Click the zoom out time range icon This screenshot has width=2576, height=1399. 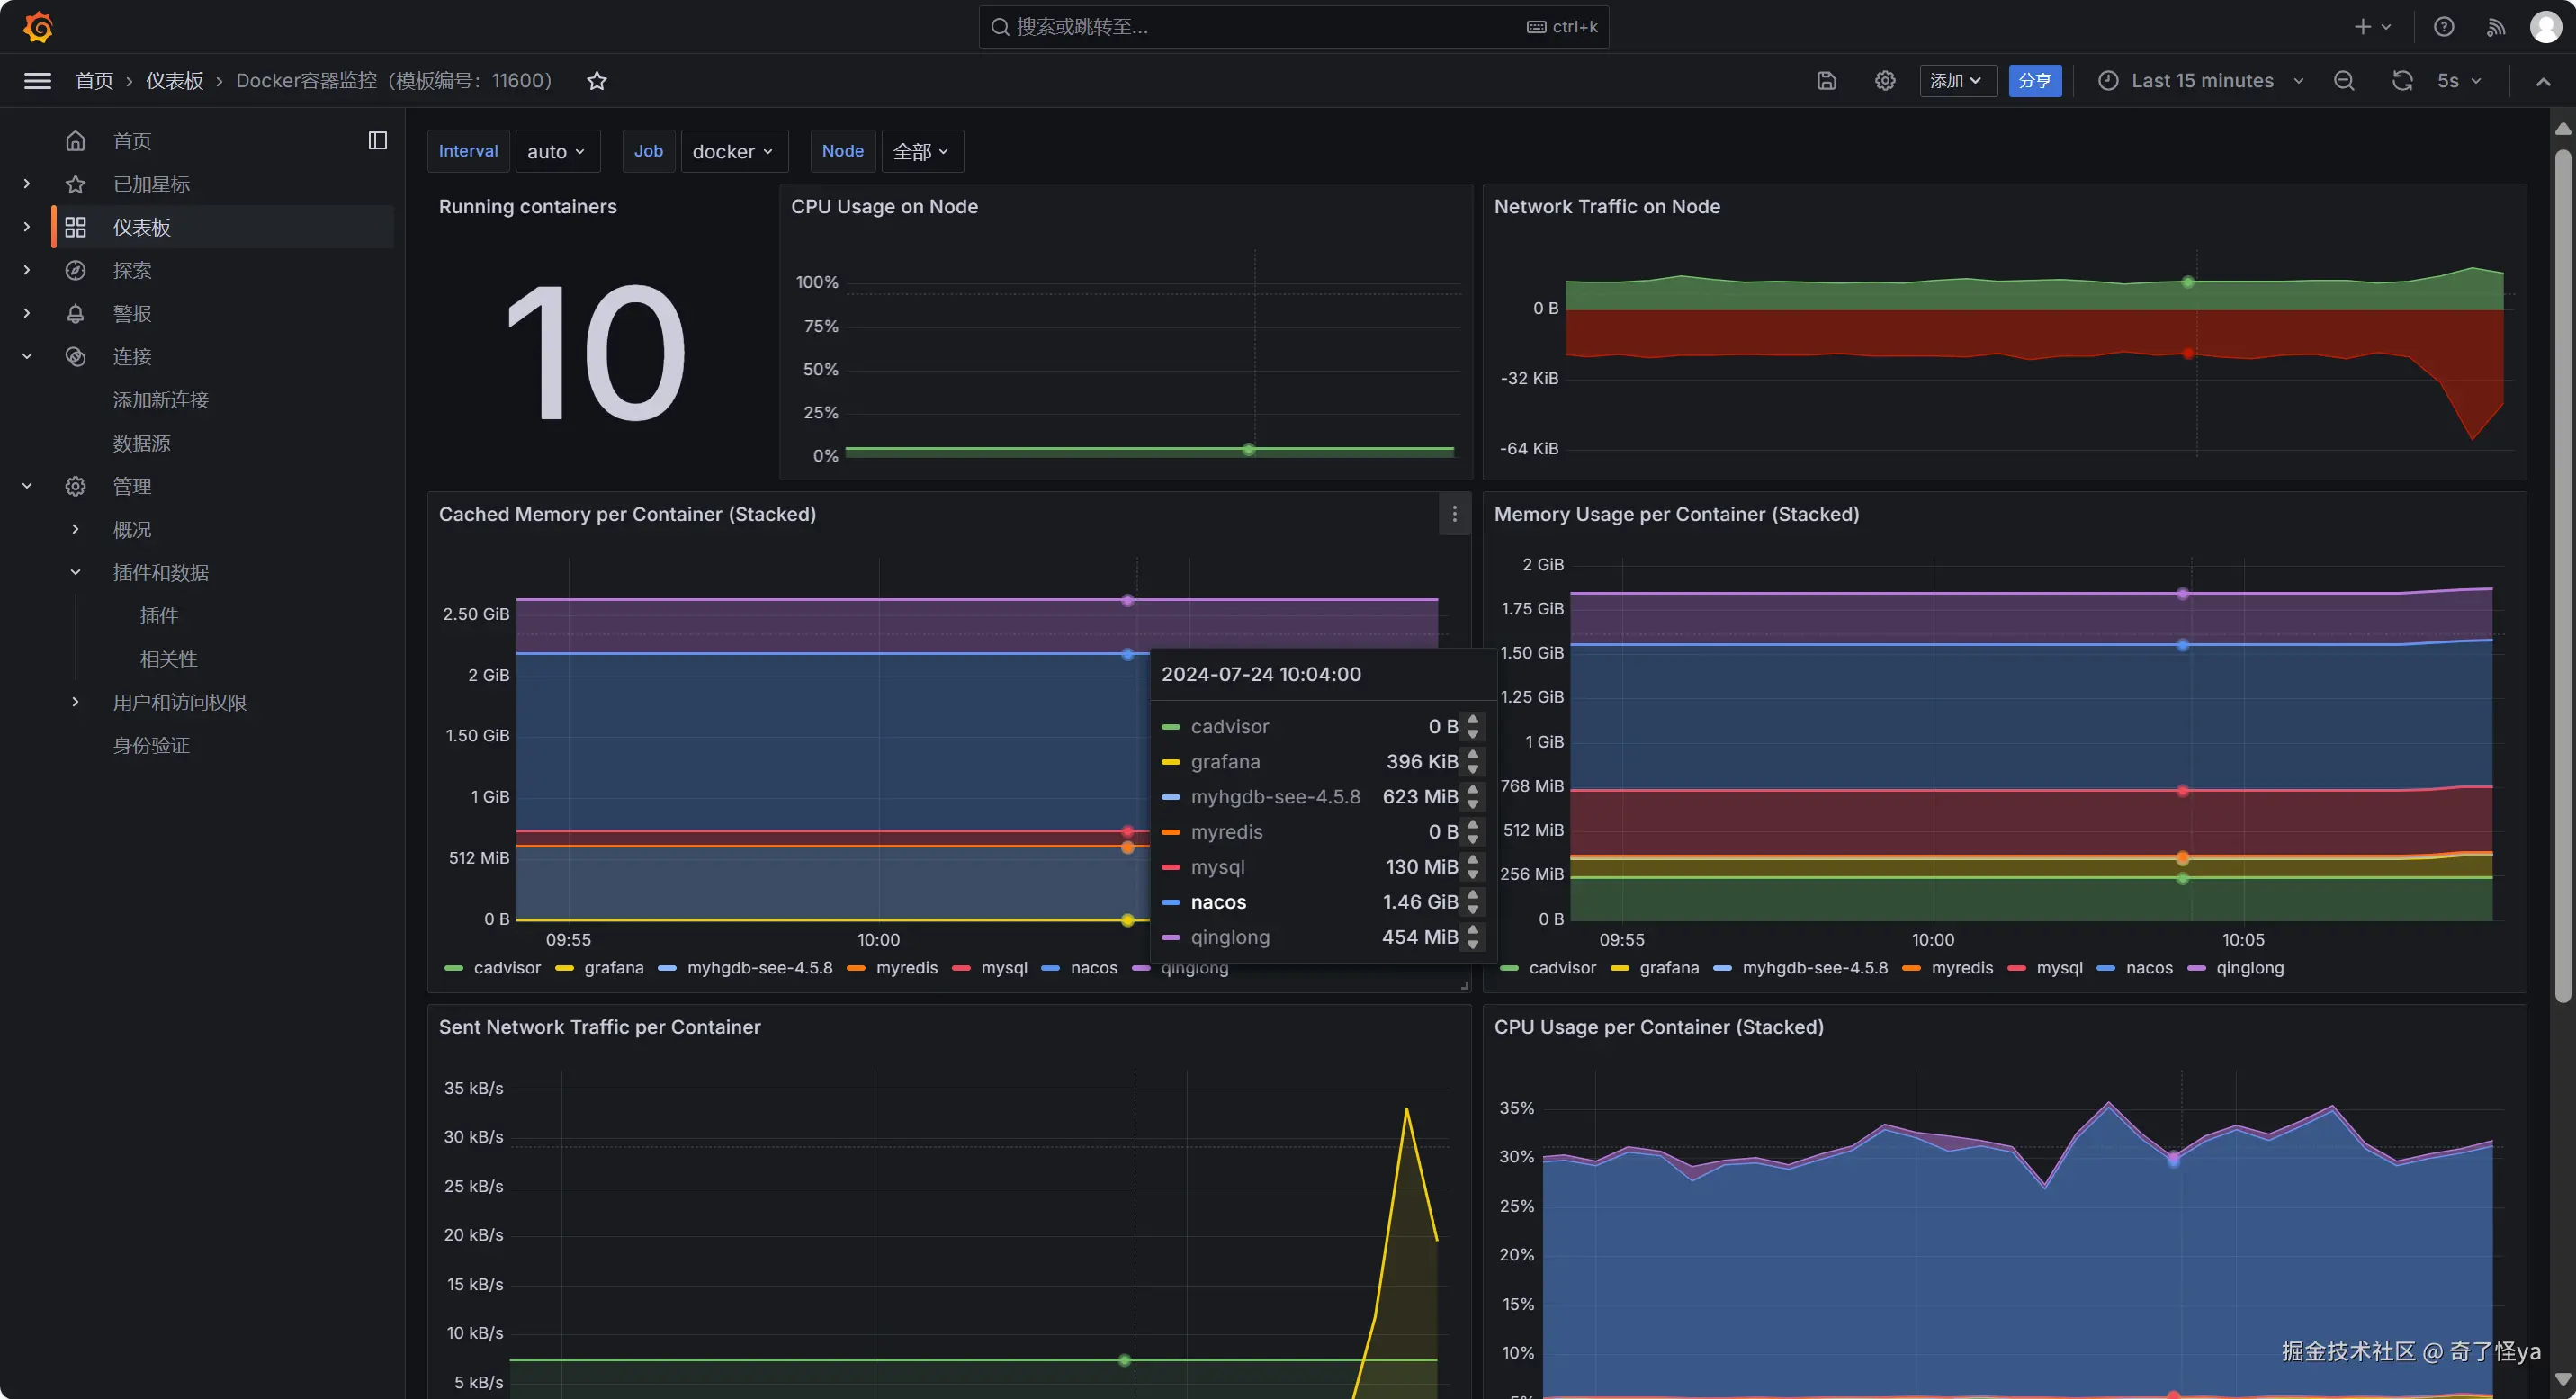(2344, 81)
